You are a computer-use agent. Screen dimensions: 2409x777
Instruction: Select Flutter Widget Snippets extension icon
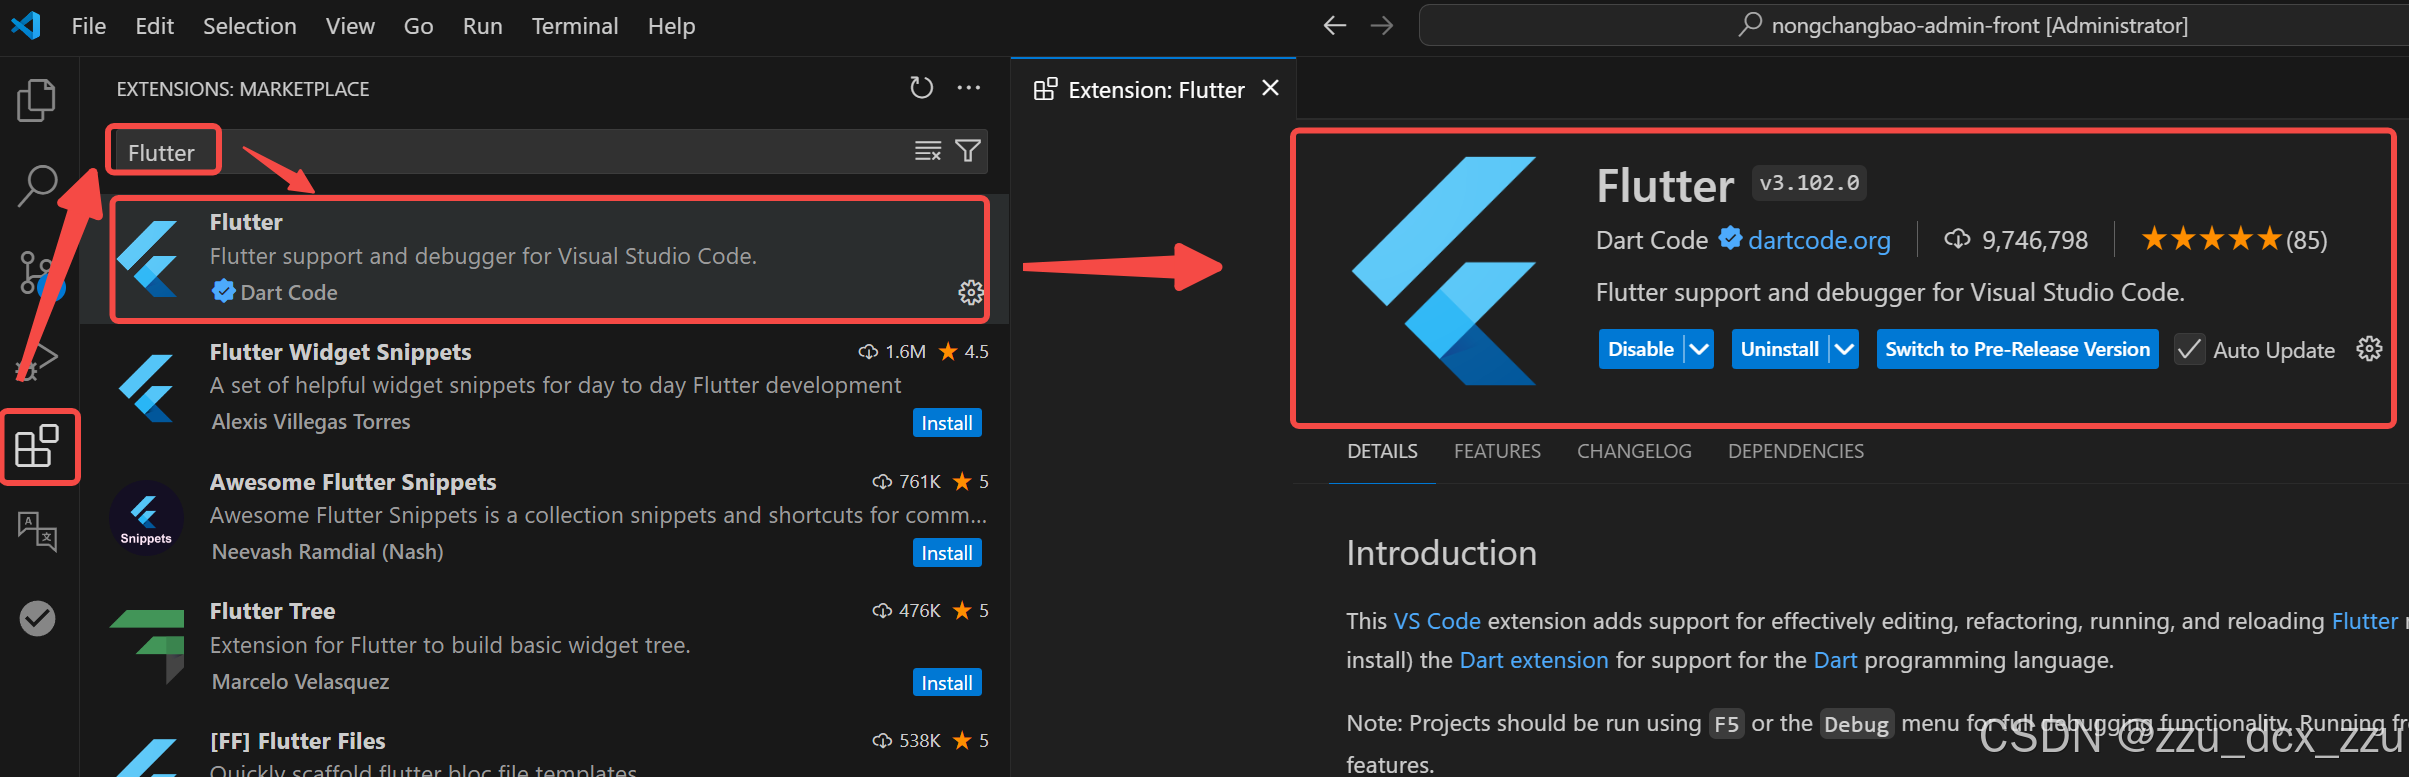[147, 388]
